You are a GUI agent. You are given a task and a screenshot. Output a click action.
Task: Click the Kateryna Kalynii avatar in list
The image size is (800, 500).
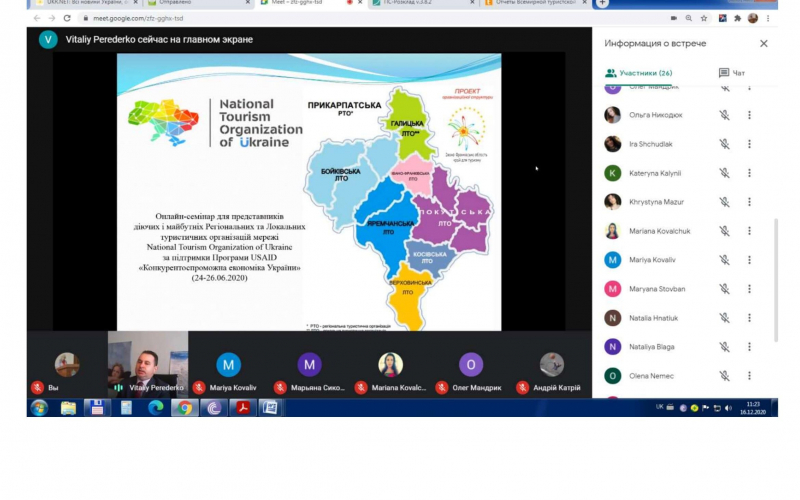[x=612, y=173]
